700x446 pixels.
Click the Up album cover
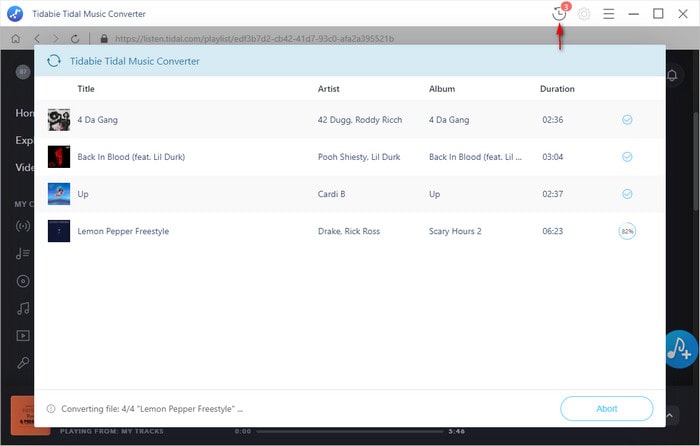(x=59, y=194)
